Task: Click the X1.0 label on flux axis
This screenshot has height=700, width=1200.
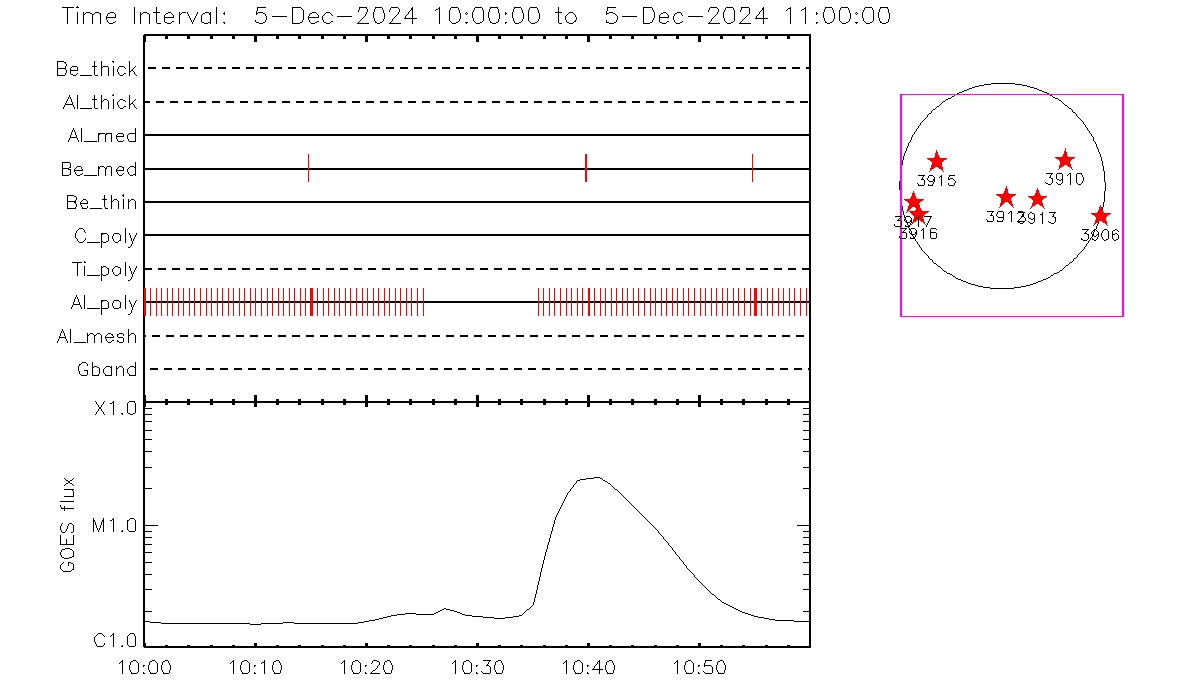Action: pos(115,410)
